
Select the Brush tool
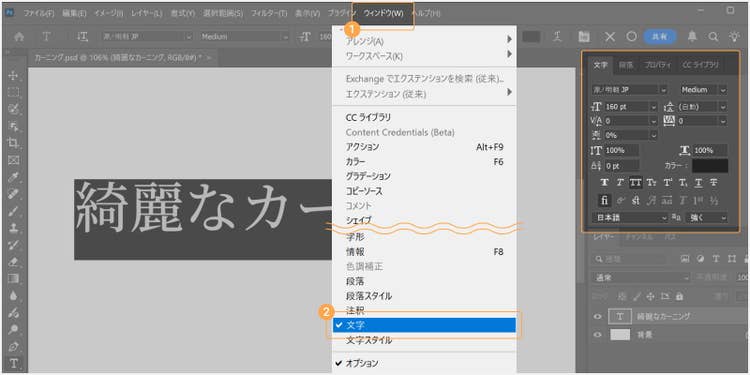pos(13,211)
